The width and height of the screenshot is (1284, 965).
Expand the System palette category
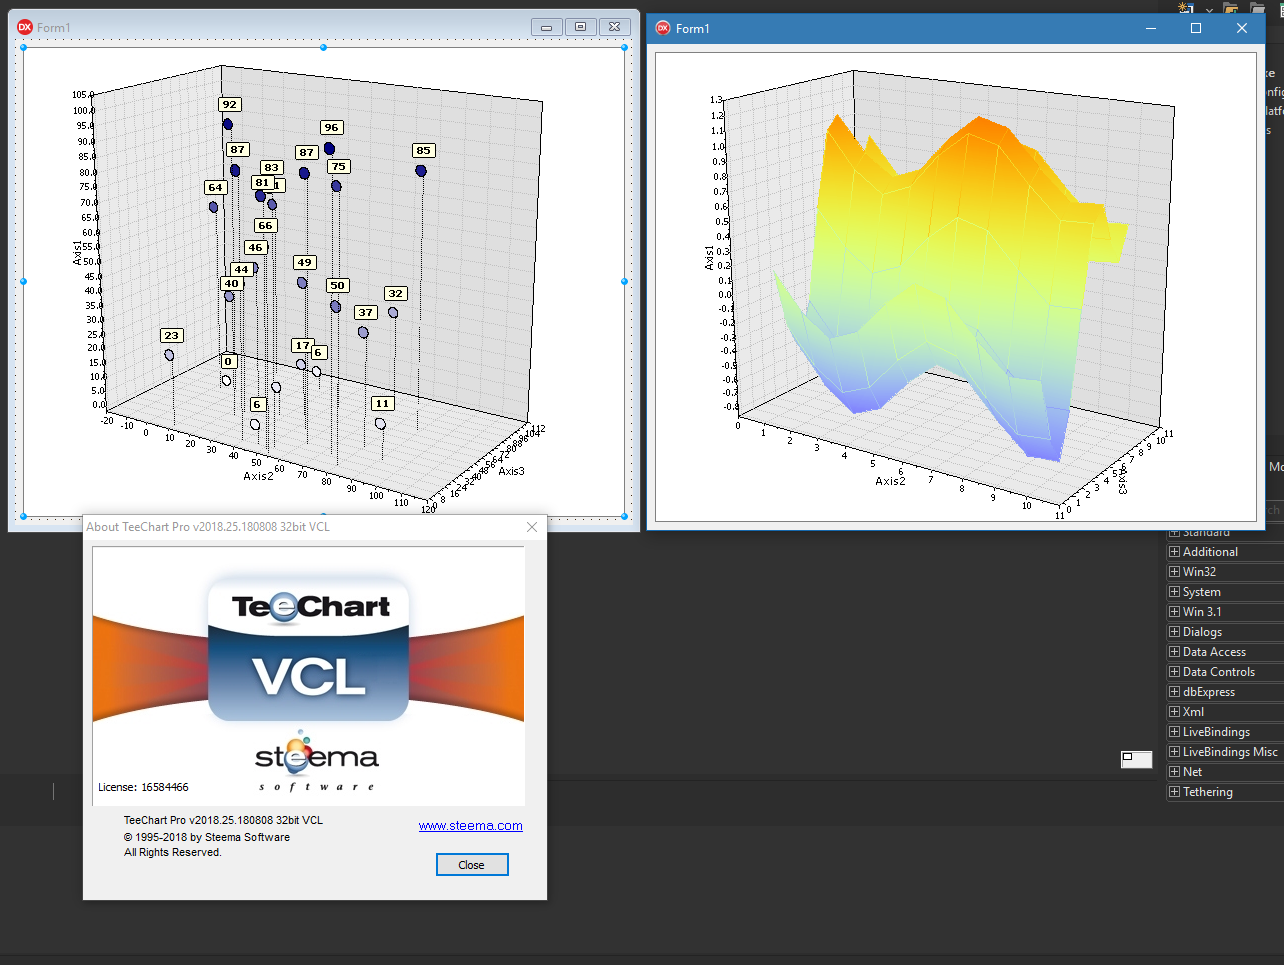(1174, 592)
